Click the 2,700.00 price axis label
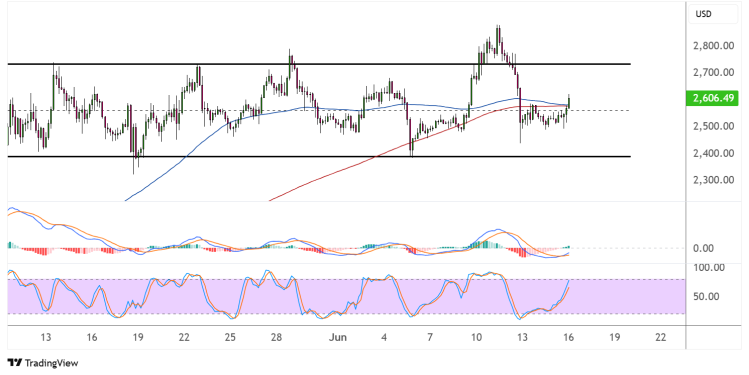749x375 pixels. click(x=713, y=73)
